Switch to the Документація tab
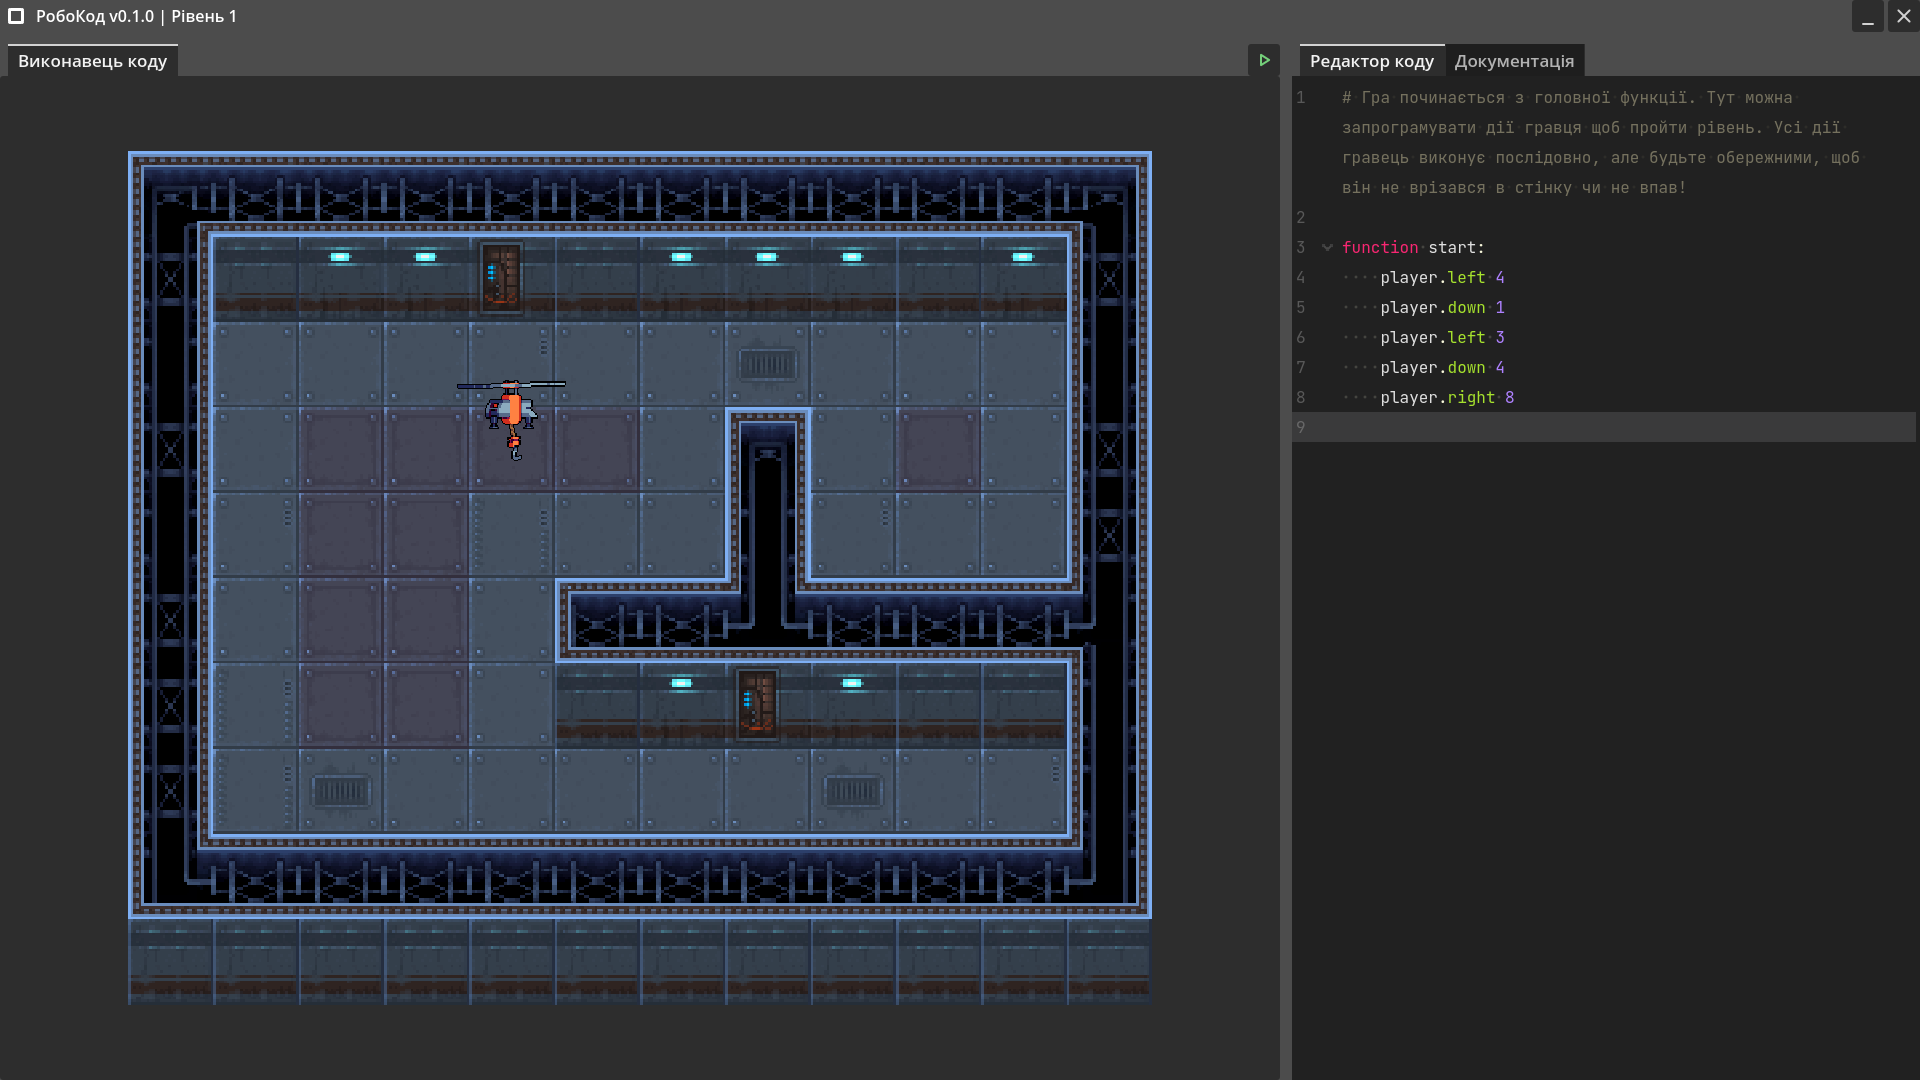This screenshot has height=1080, width=1920. (1514, 61)
